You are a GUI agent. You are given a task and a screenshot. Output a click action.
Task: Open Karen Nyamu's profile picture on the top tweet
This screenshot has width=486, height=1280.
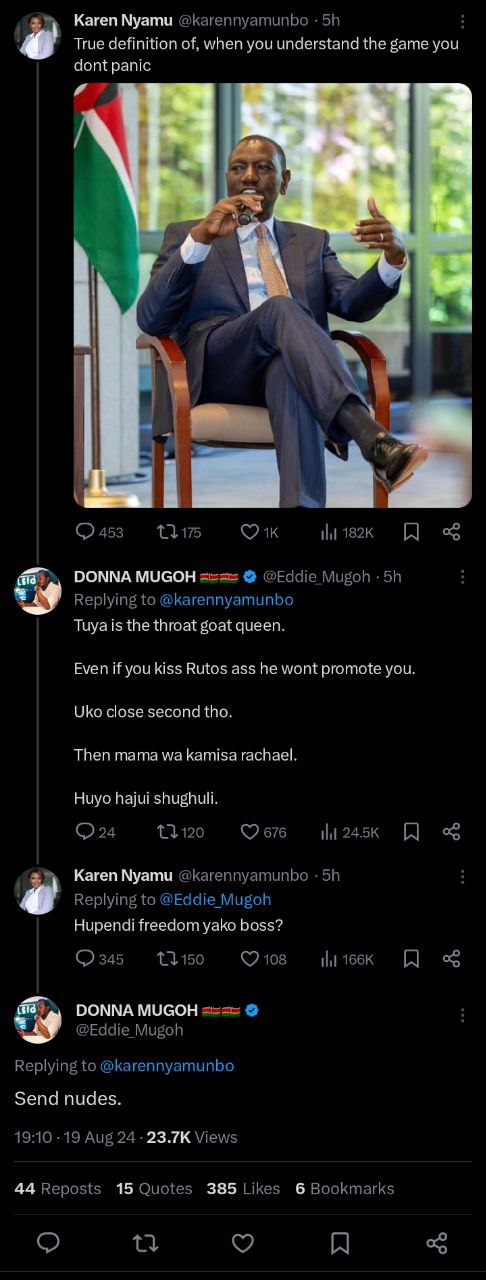click(38, 36)
